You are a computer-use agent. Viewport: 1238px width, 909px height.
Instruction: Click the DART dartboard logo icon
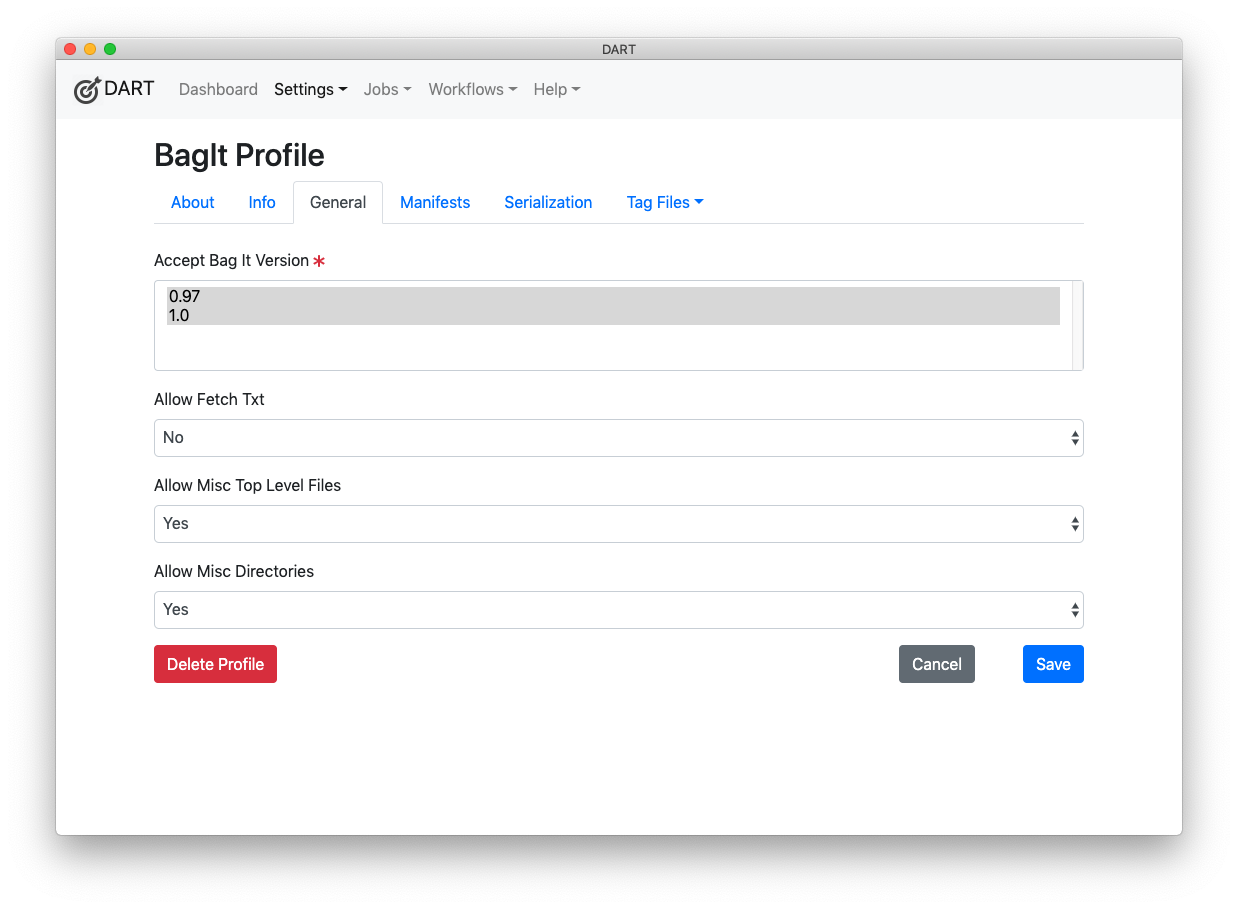[x=87, y=89]
